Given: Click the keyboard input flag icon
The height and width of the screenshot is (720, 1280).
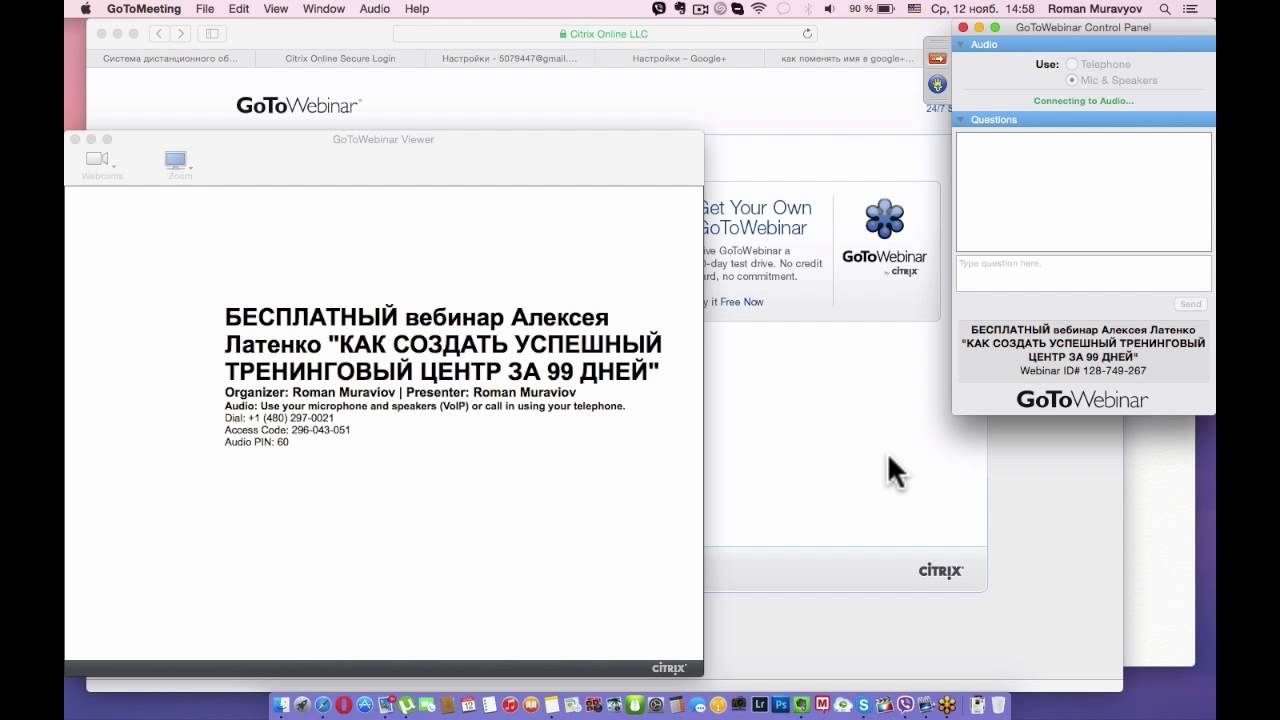Looking at the screenshot, I should point(914,9).
